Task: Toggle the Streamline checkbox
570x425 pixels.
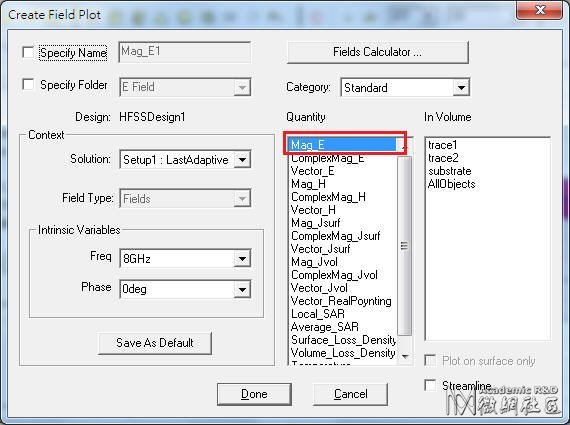Action: (x=430, y=385)
